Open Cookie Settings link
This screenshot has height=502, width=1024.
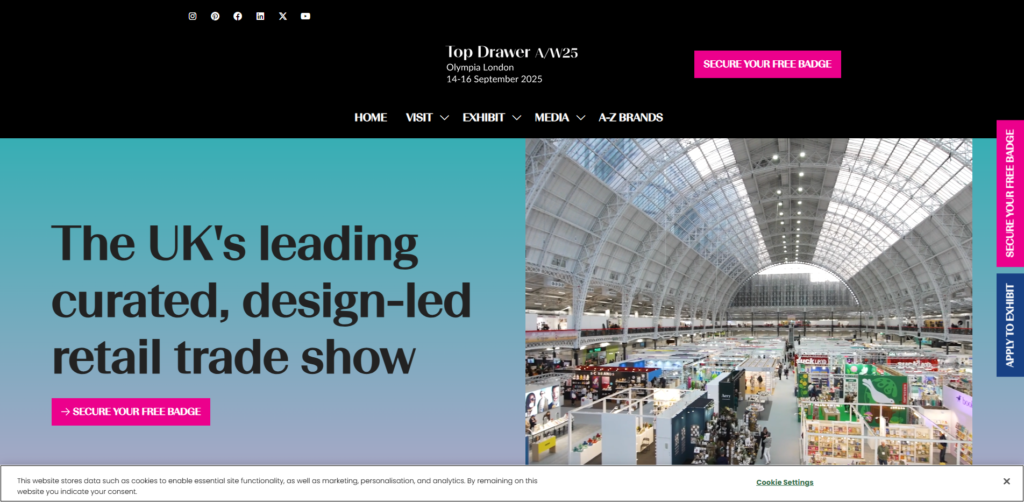click(x=785, y=482)
